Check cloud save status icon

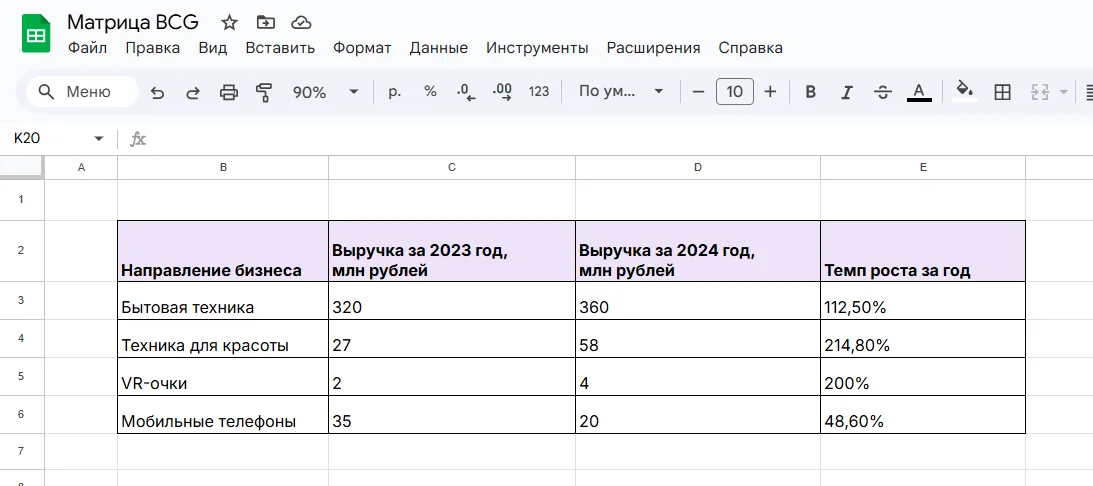301,23
